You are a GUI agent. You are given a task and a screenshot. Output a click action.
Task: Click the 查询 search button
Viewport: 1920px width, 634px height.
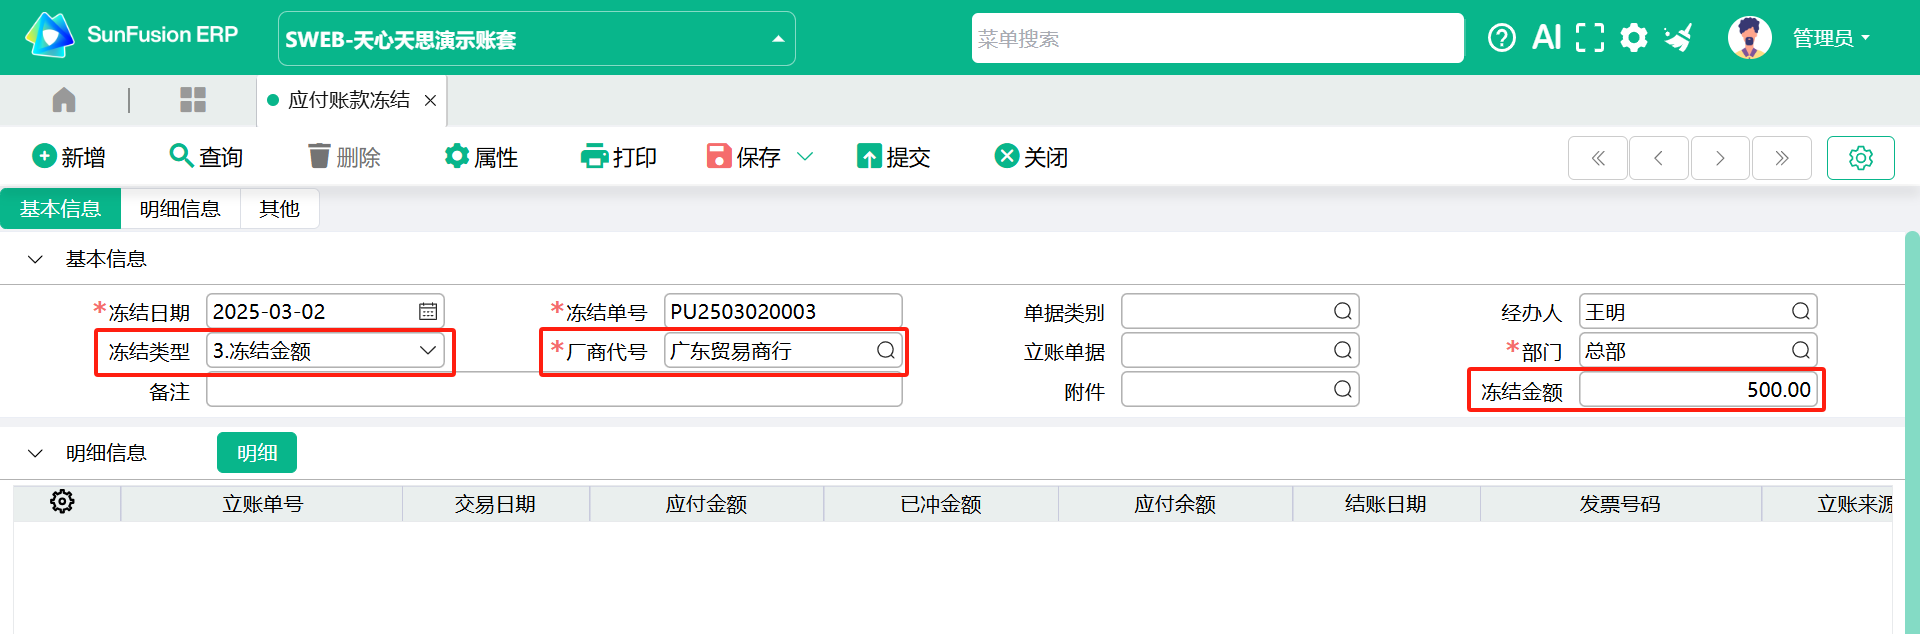tap(206, 157)
